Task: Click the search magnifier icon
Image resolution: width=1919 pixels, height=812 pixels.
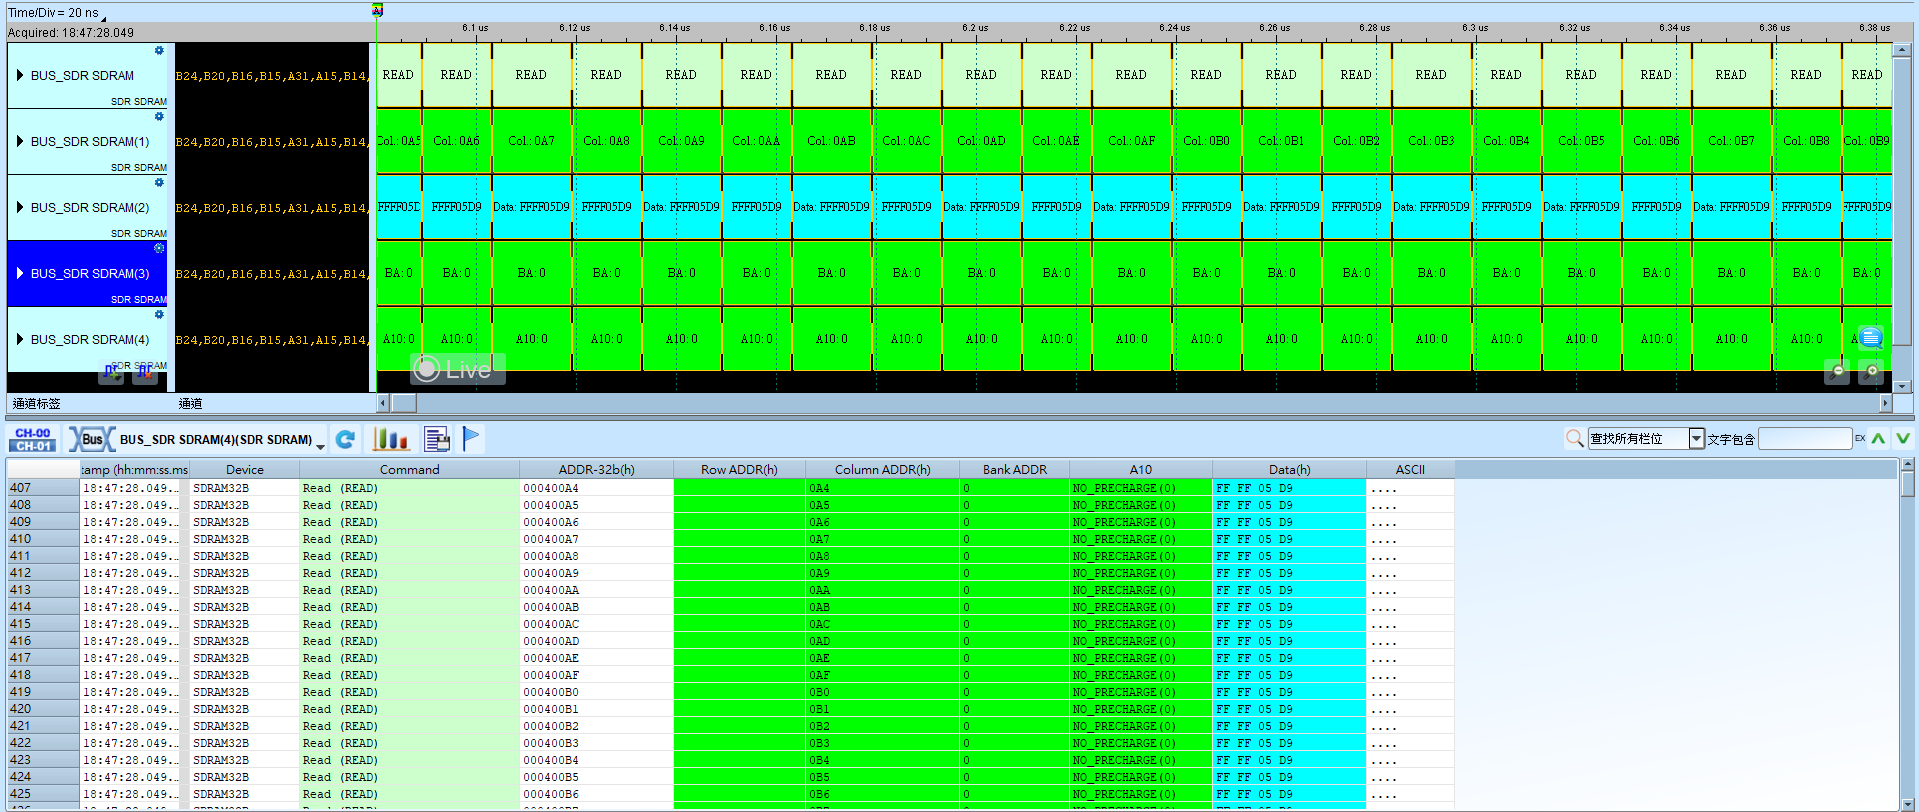Action: click(1574, 438)
